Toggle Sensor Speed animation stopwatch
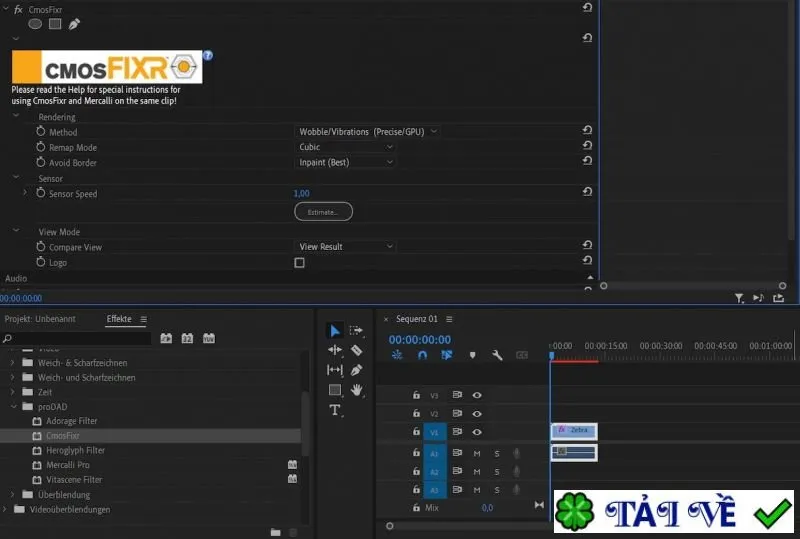 41,193
